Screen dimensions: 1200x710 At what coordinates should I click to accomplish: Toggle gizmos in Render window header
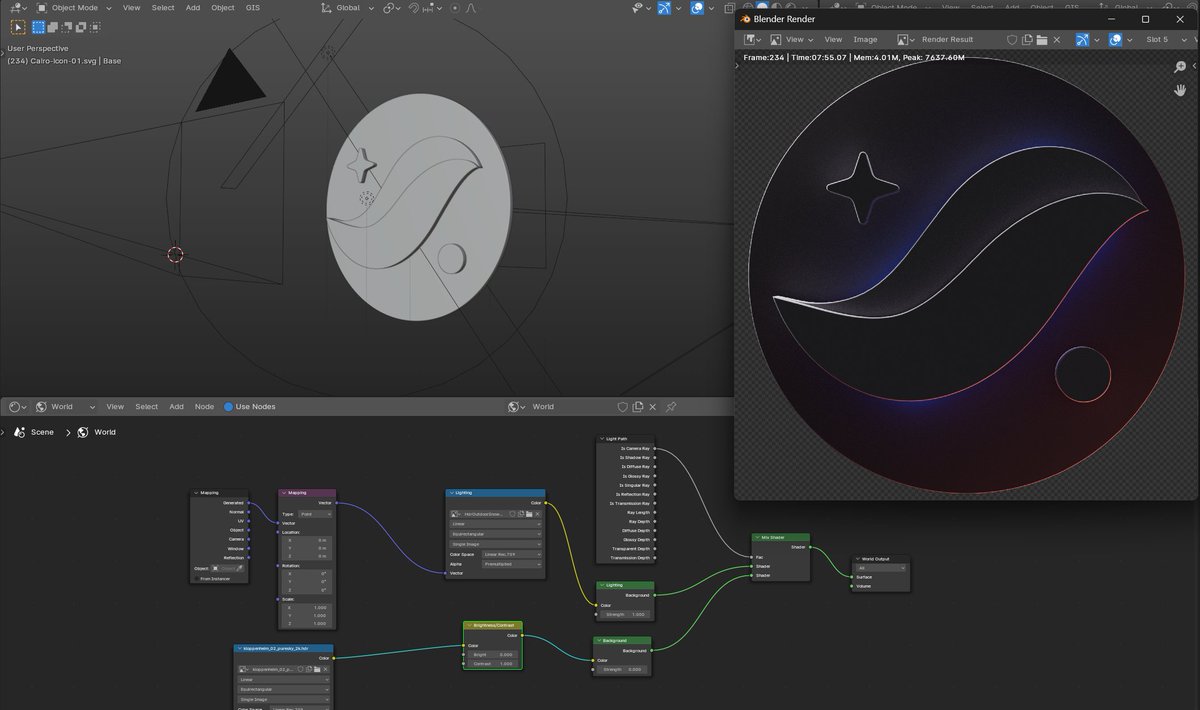1083,40
